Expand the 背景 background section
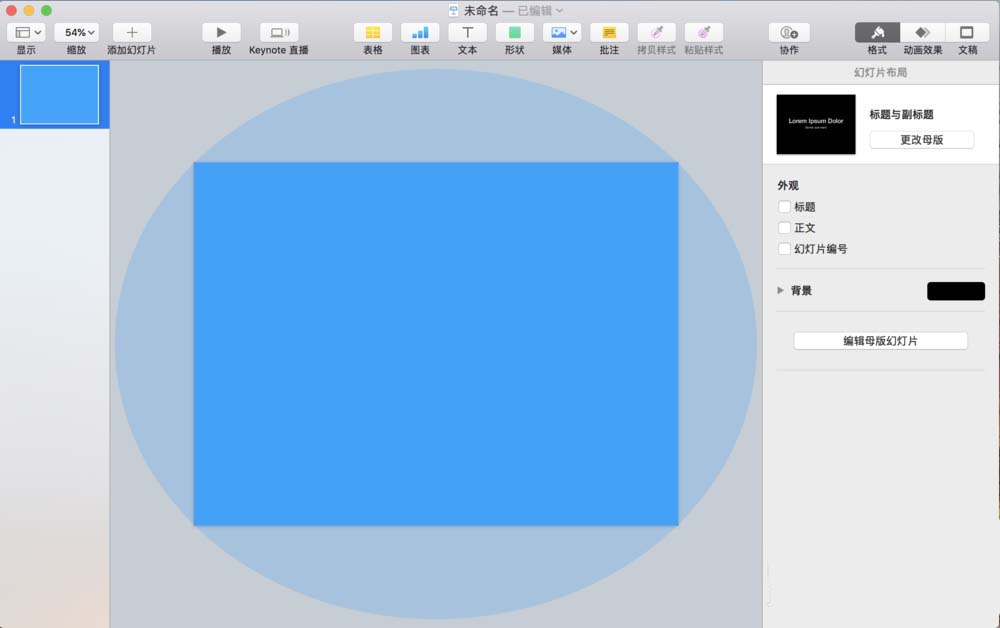 (x=781, y=290)
